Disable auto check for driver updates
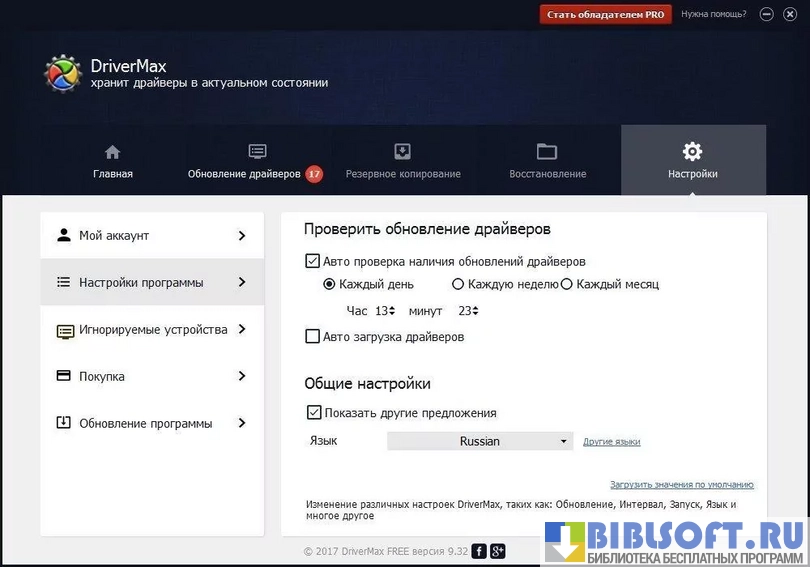 click(x=312, y=261)
